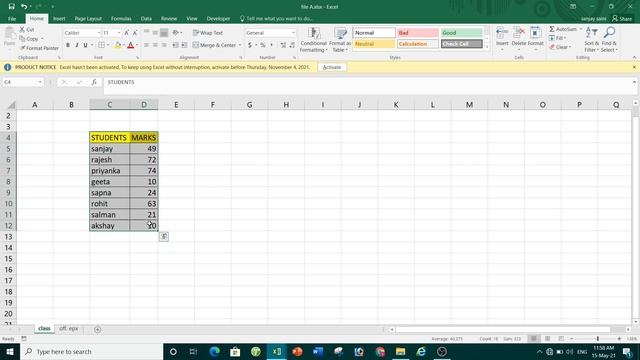This screenshot has height=360, width=640.
Task: Switch to the Data tab
Action: [146, 19]
